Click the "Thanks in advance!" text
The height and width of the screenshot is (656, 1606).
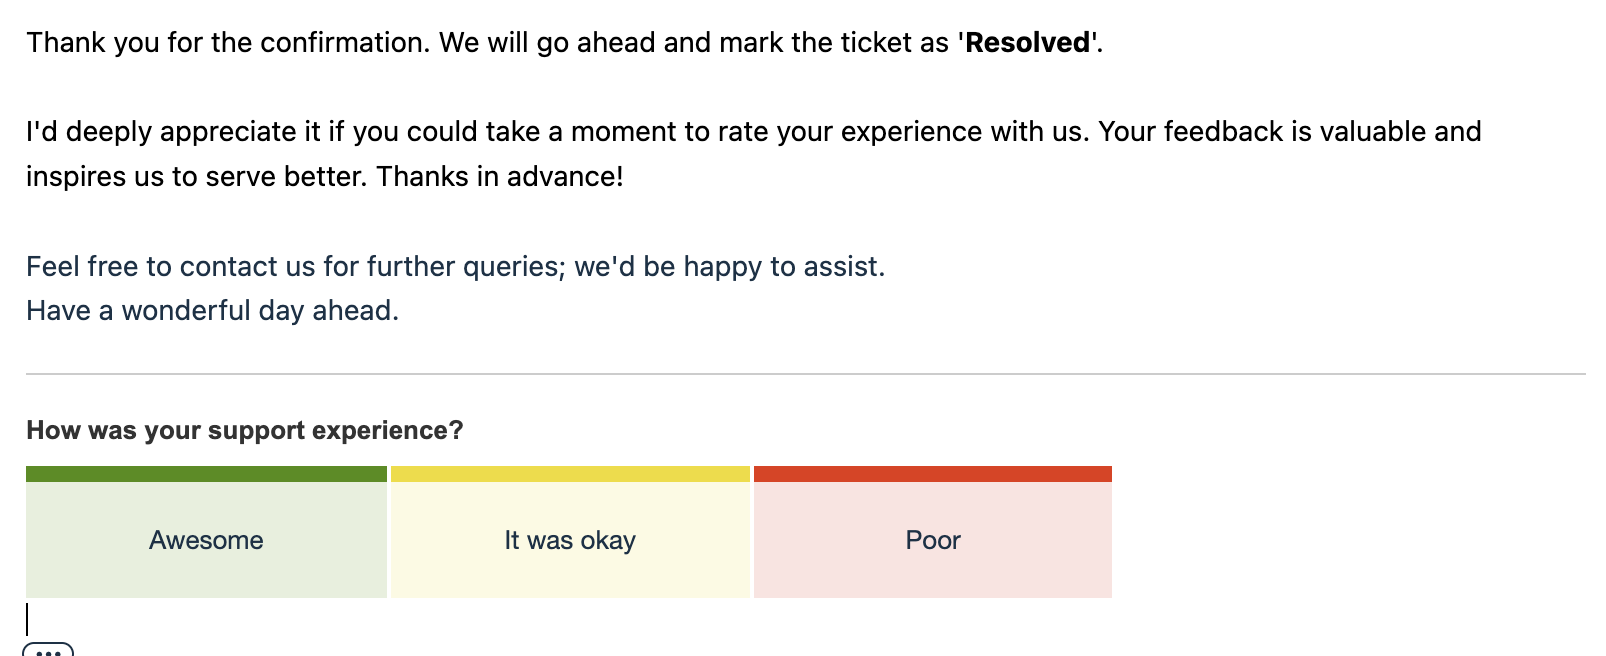tap(500, 177)
